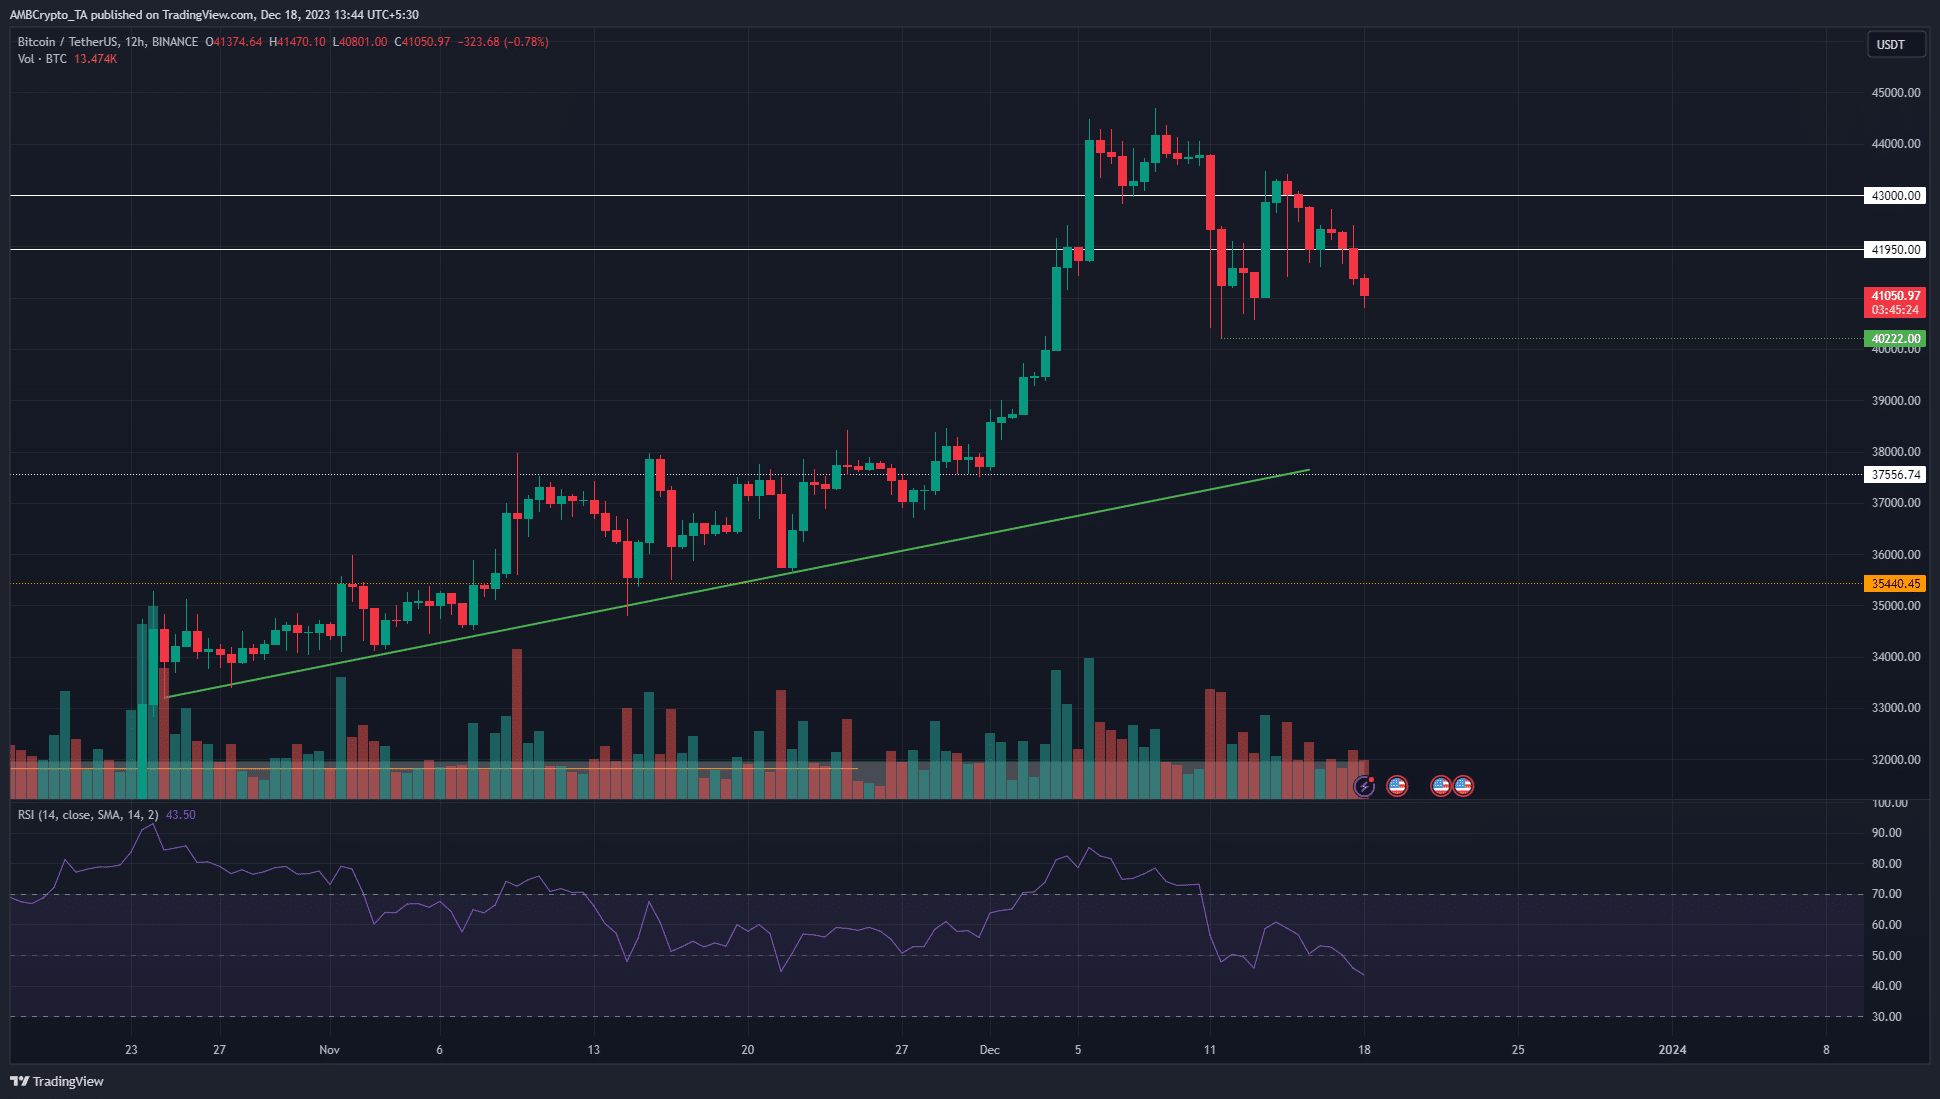Open the purple lightning latest-news icon

pos(1364,786)
